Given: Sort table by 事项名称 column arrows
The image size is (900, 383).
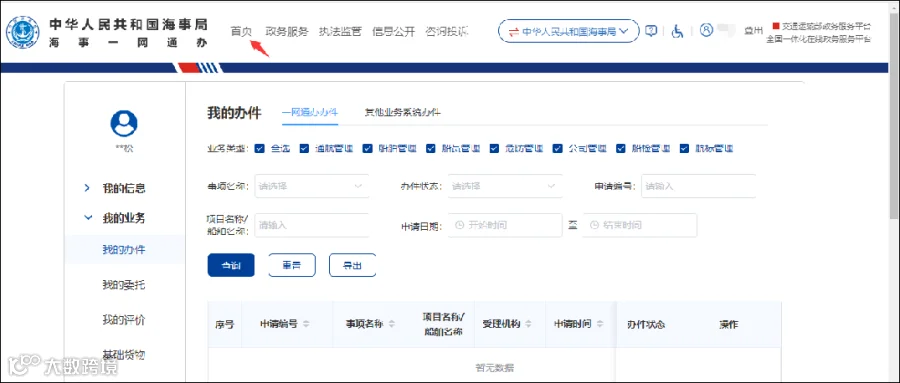Looking at the screenshot, I should pos(391,324).
